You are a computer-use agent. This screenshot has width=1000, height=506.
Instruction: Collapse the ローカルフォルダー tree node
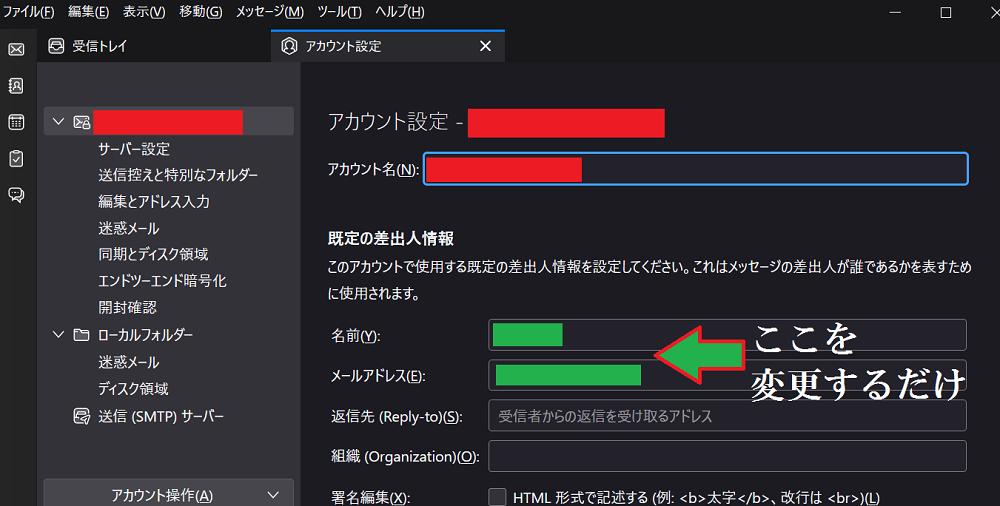pos(58,335)
